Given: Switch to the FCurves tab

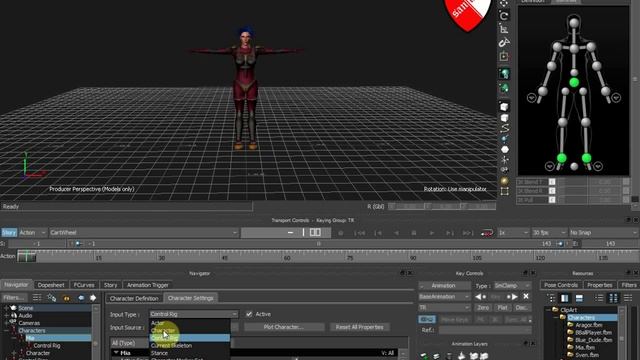Looking at the screenshot, I should pyautogui.click(x=84, y=285).
